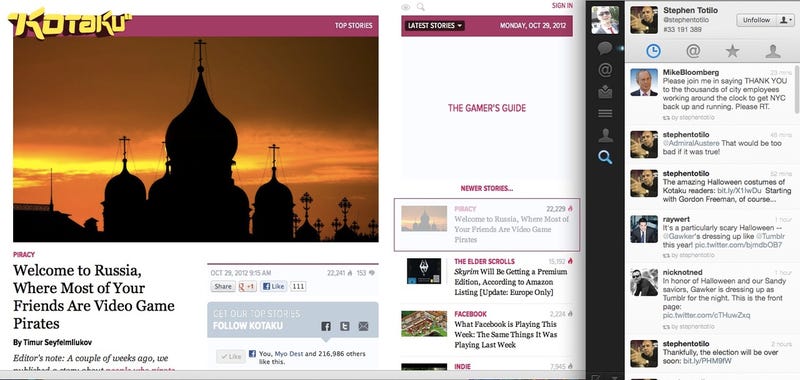Switch to star favorites tab on profile
Screen dimensions: 800x380
coord(732,50)
